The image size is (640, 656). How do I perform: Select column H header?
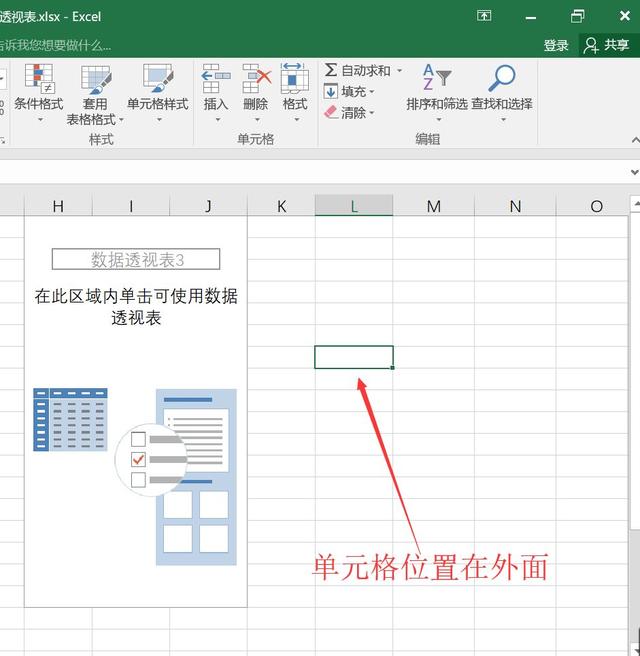click(58, 206)
